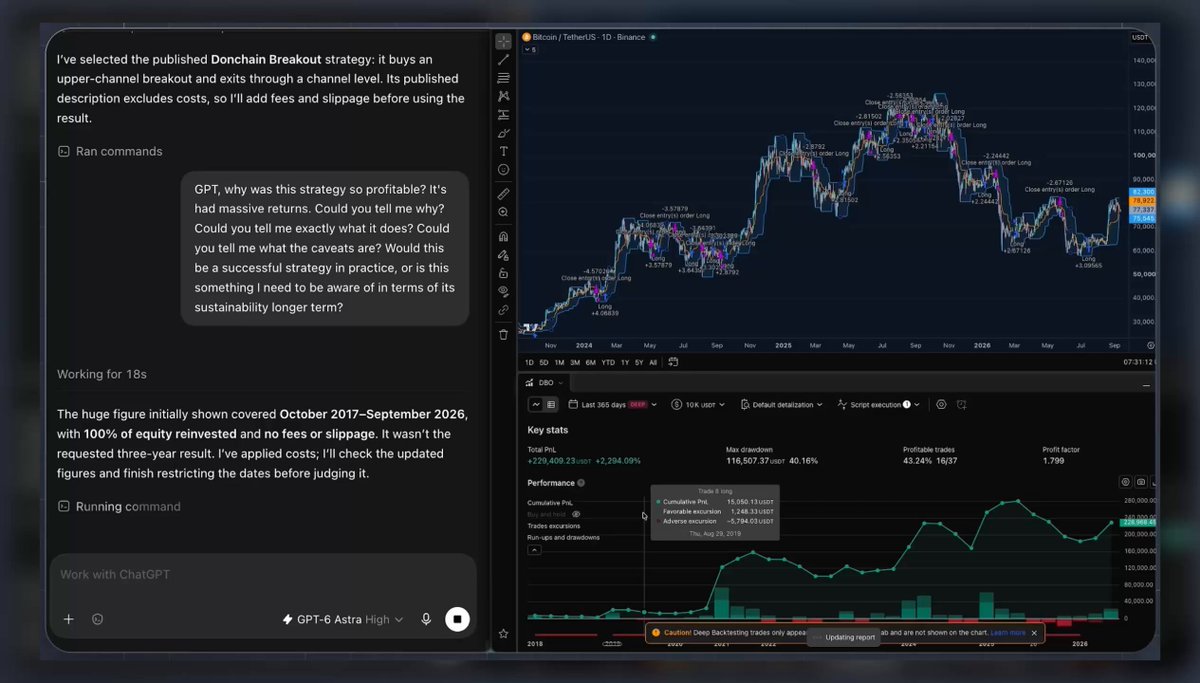This screenshot has height=683, width=1200.
Task: Stop the running ChatGPT response
Action: click(457, 620)
